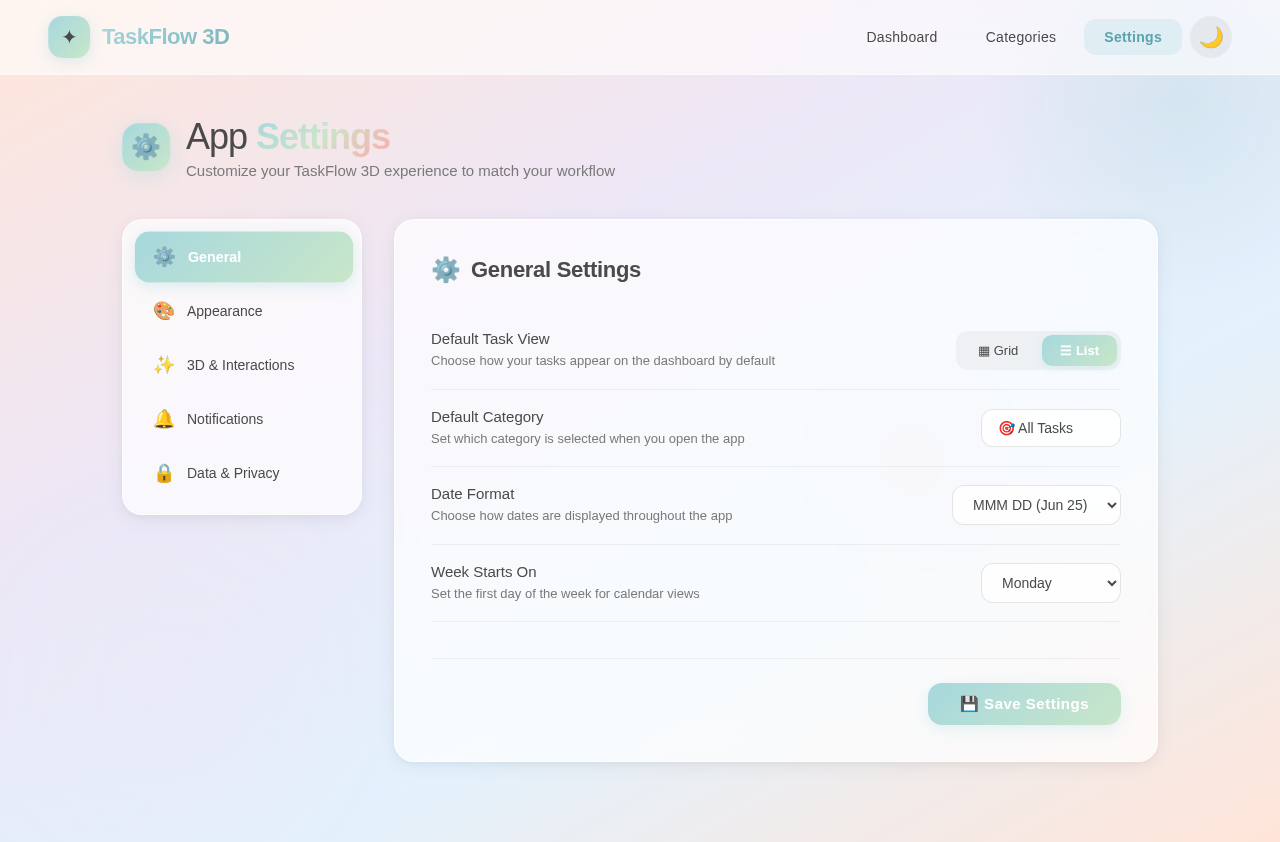1280x842 pixels.
Task: Open the Week Starts On dropdown
Action: click(x=1050, y=583)
